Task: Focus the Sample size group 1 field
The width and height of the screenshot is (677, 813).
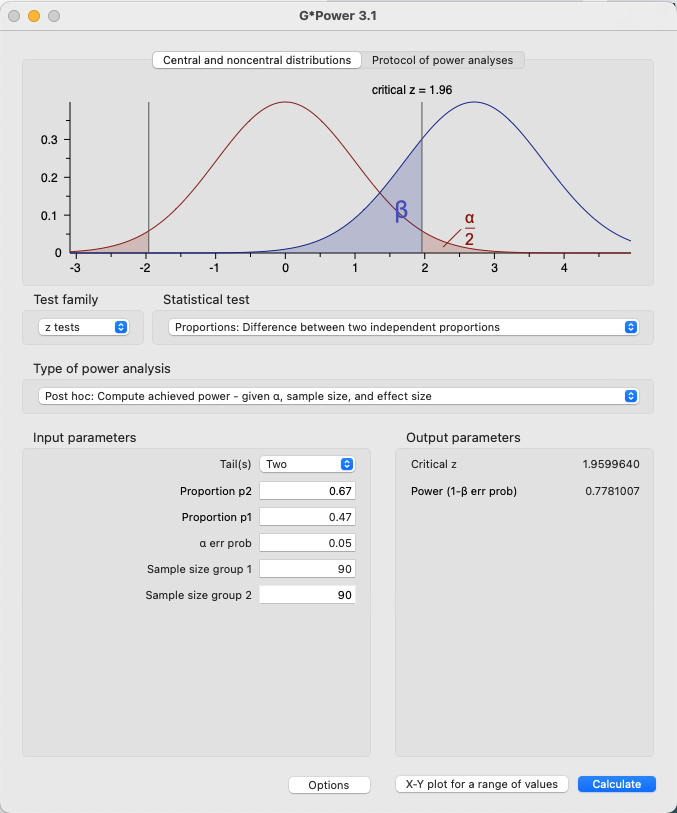Action: (308, 569)
